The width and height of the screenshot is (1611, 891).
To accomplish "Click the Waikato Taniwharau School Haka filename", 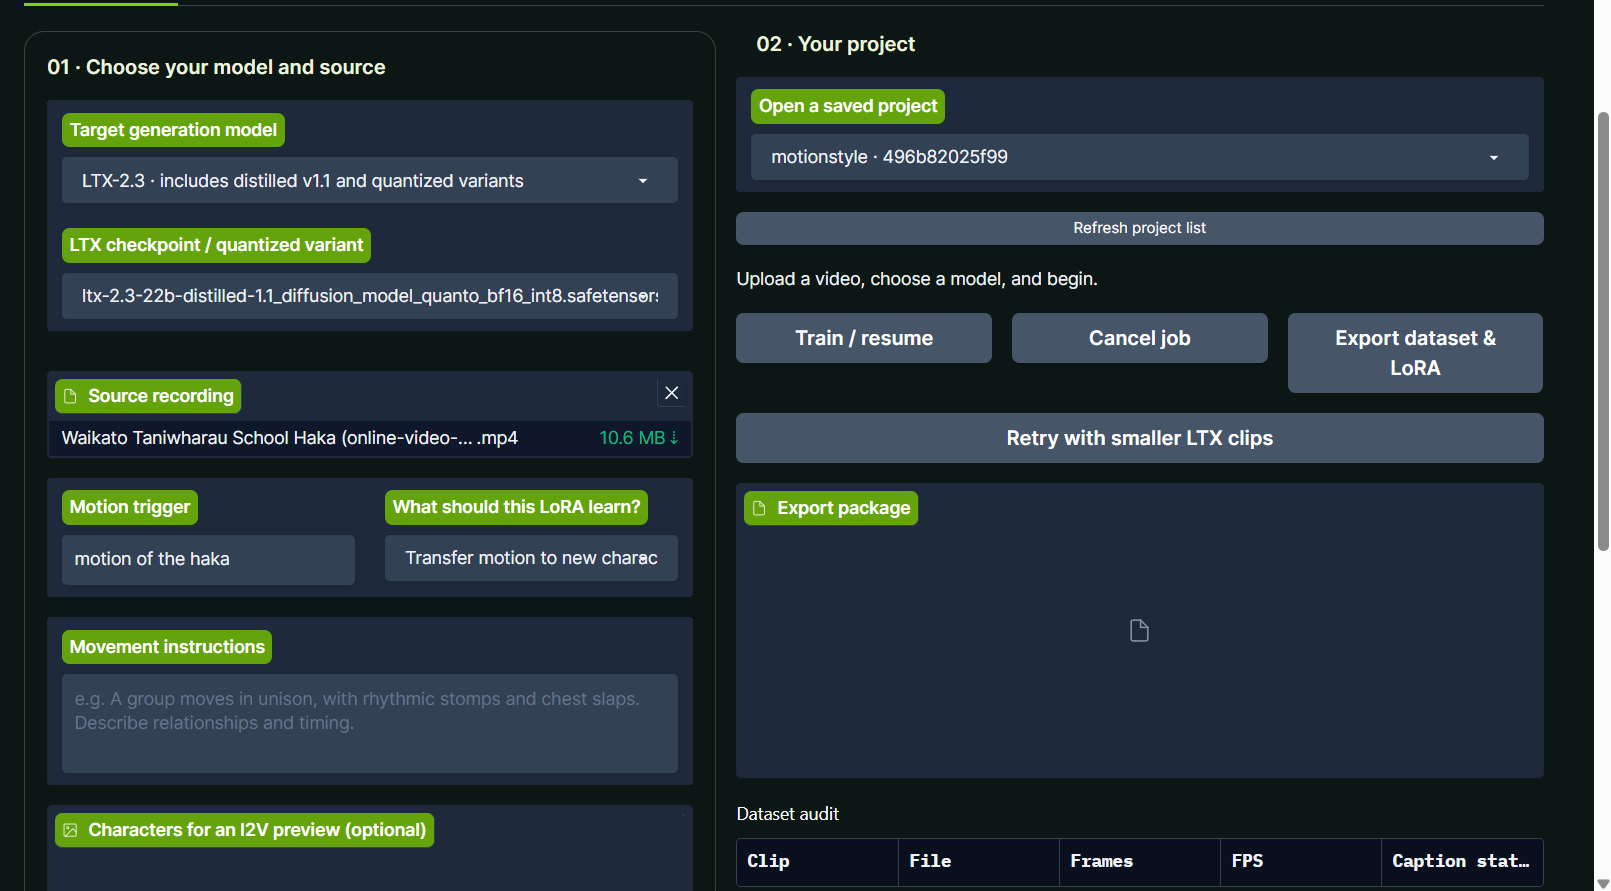I will click(x=290, y=438).
